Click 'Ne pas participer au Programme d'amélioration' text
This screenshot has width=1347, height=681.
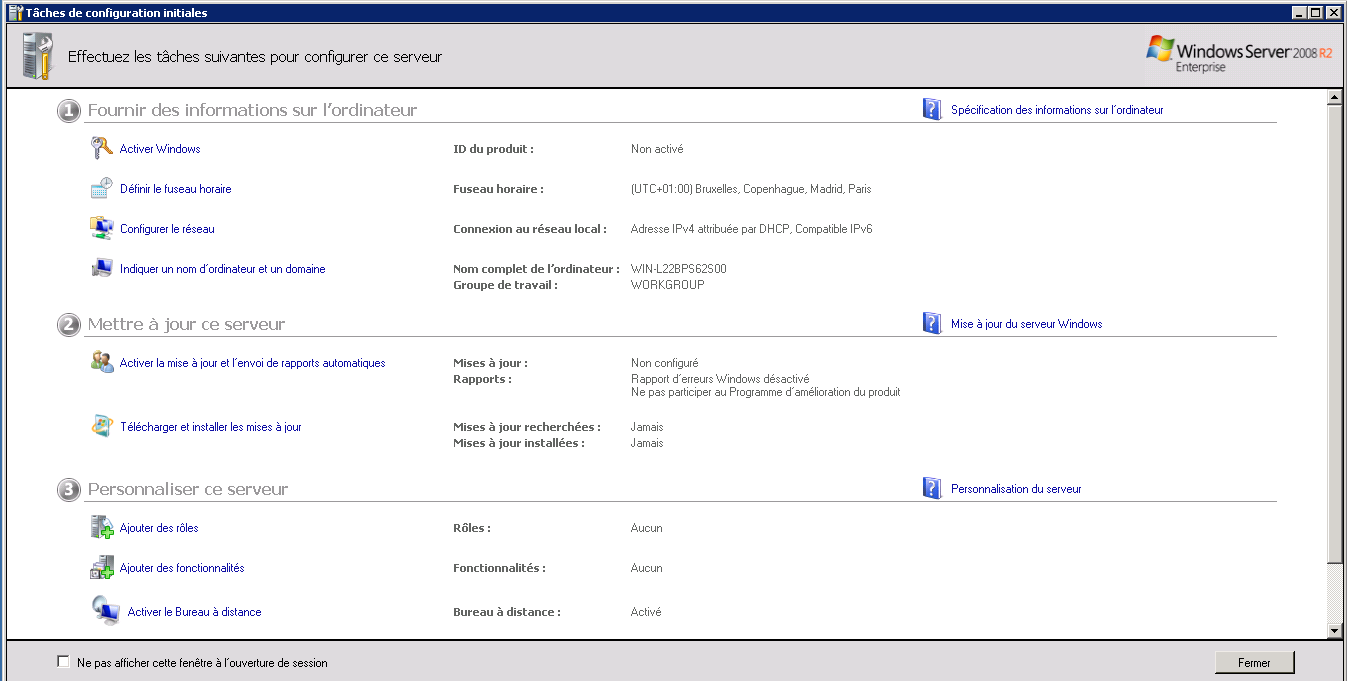tap(766, 392)
